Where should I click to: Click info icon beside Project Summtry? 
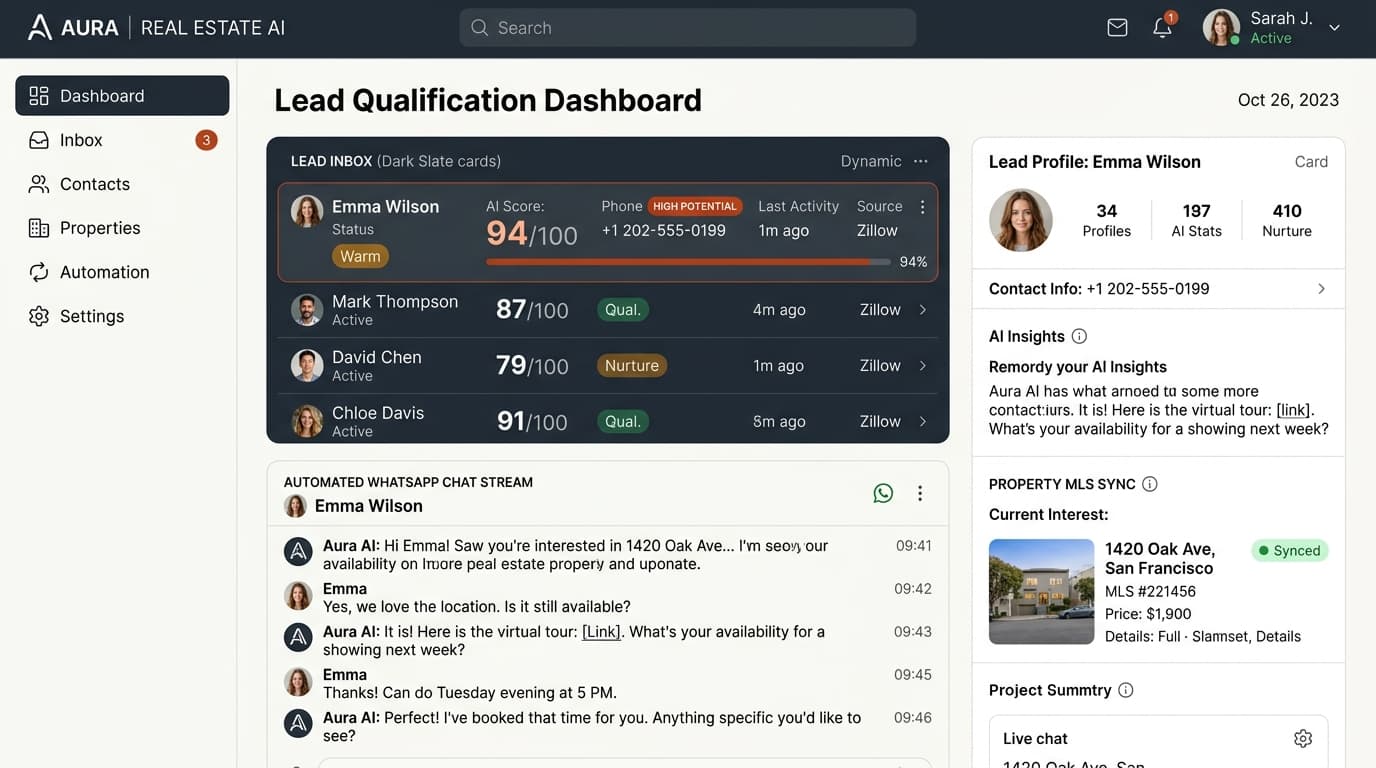(1126, 690)
